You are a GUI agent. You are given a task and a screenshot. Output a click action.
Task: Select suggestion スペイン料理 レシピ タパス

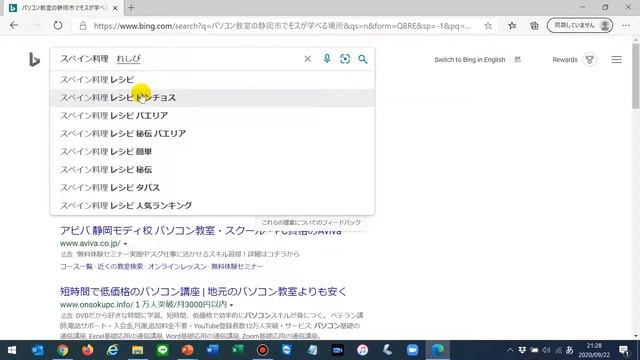click(212, 187)
